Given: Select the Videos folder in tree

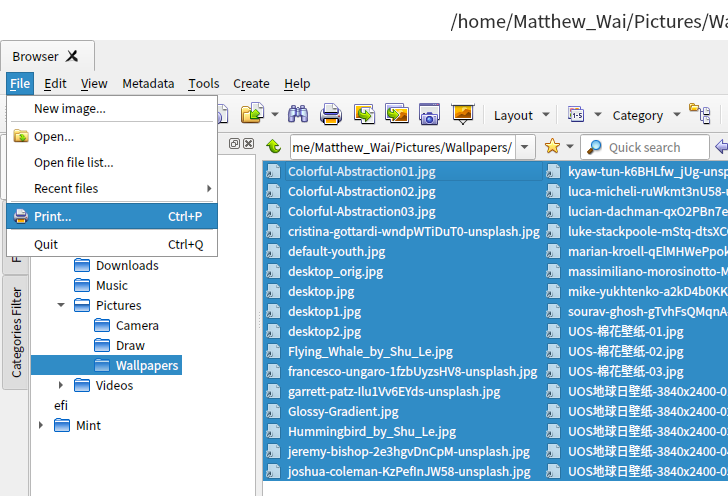Looking at the screenshot, I should pyautogui.click(x=114, y=385).
